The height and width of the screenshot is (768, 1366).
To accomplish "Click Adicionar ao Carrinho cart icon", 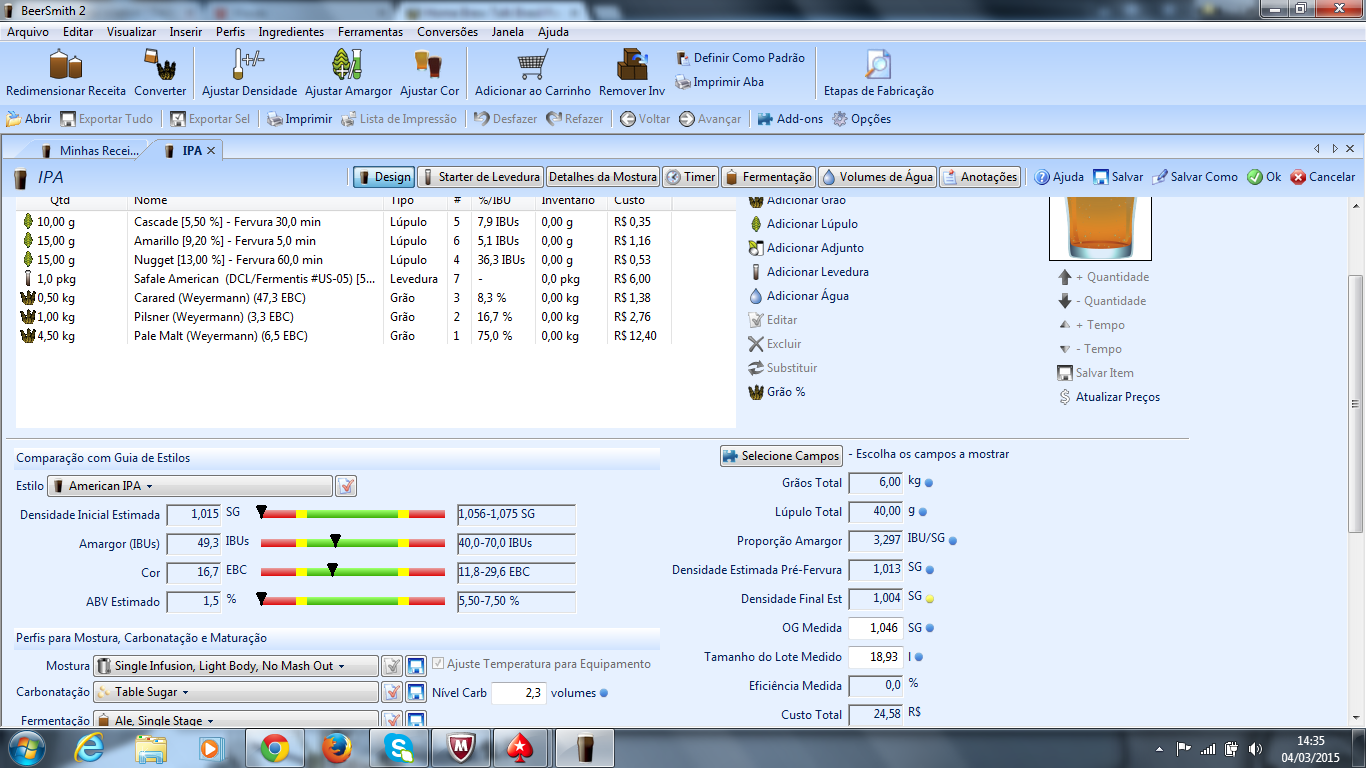I will (x=533, y=65).
